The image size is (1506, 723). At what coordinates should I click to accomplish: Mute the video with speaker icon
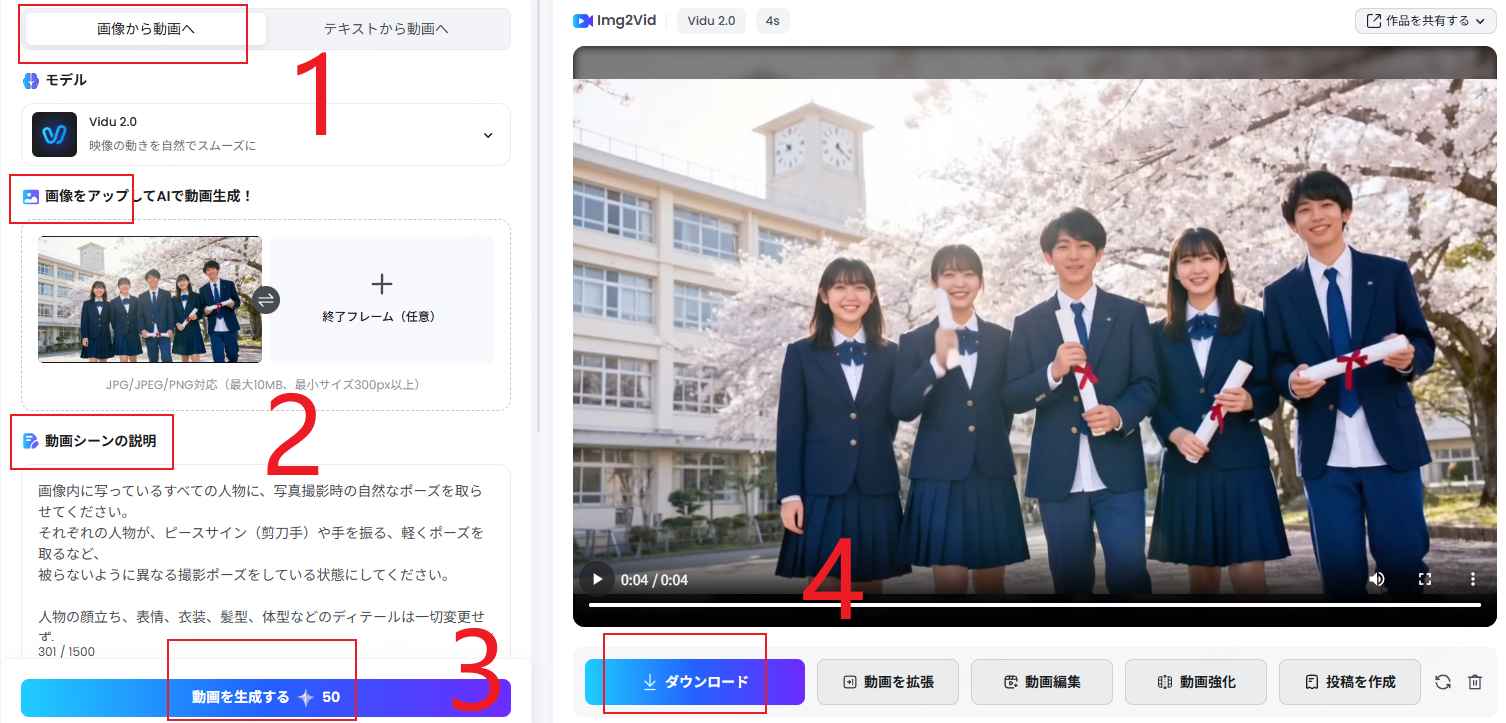tap(1377, 579)
